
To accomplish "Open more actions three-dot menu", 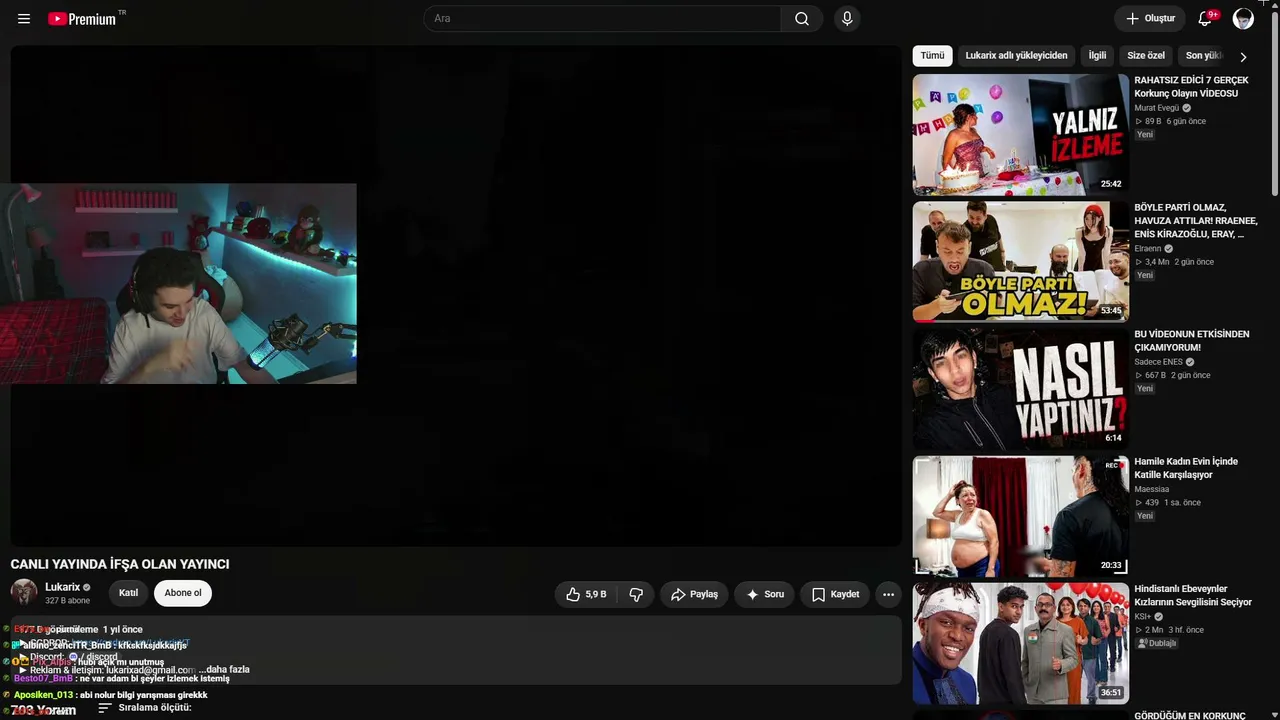I will pos(888,594).
